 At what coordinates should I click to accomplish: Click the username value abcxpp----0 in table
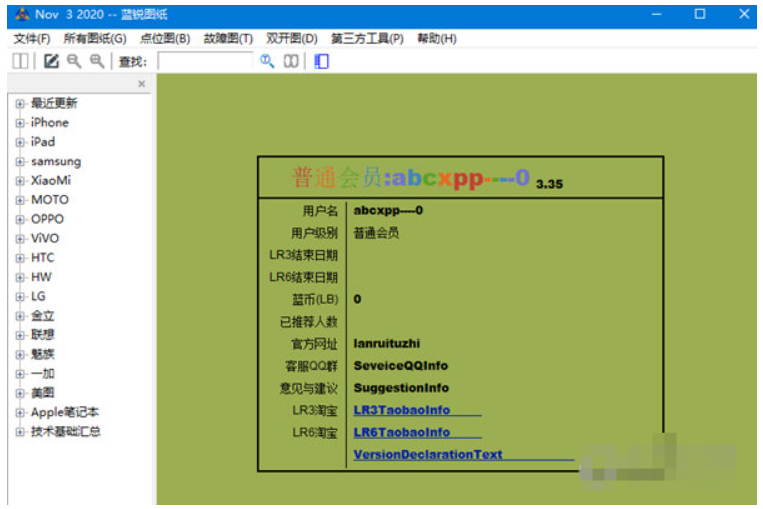388,210
